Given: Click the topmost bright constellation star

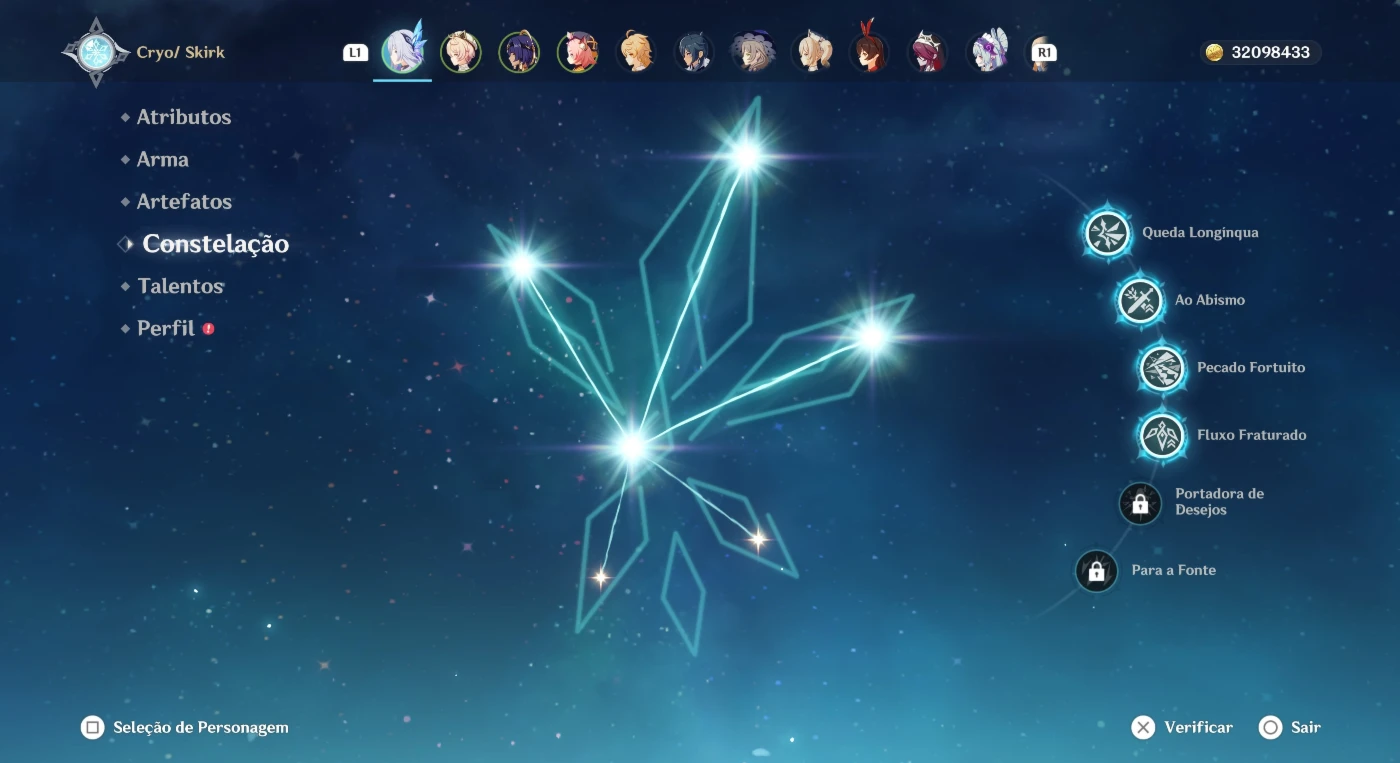Looking at the screenshot, I should pyautogui.click(x=746, y=156).
